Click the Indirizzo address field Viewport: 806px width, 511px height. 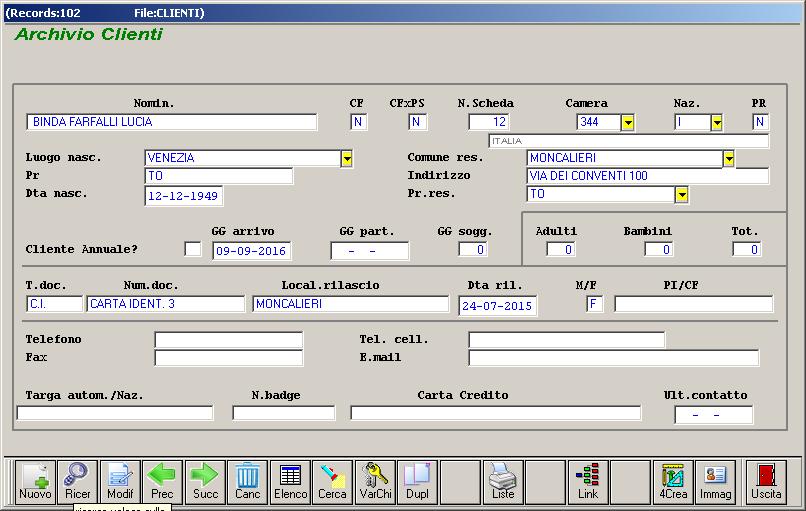(x=648, y=176)
